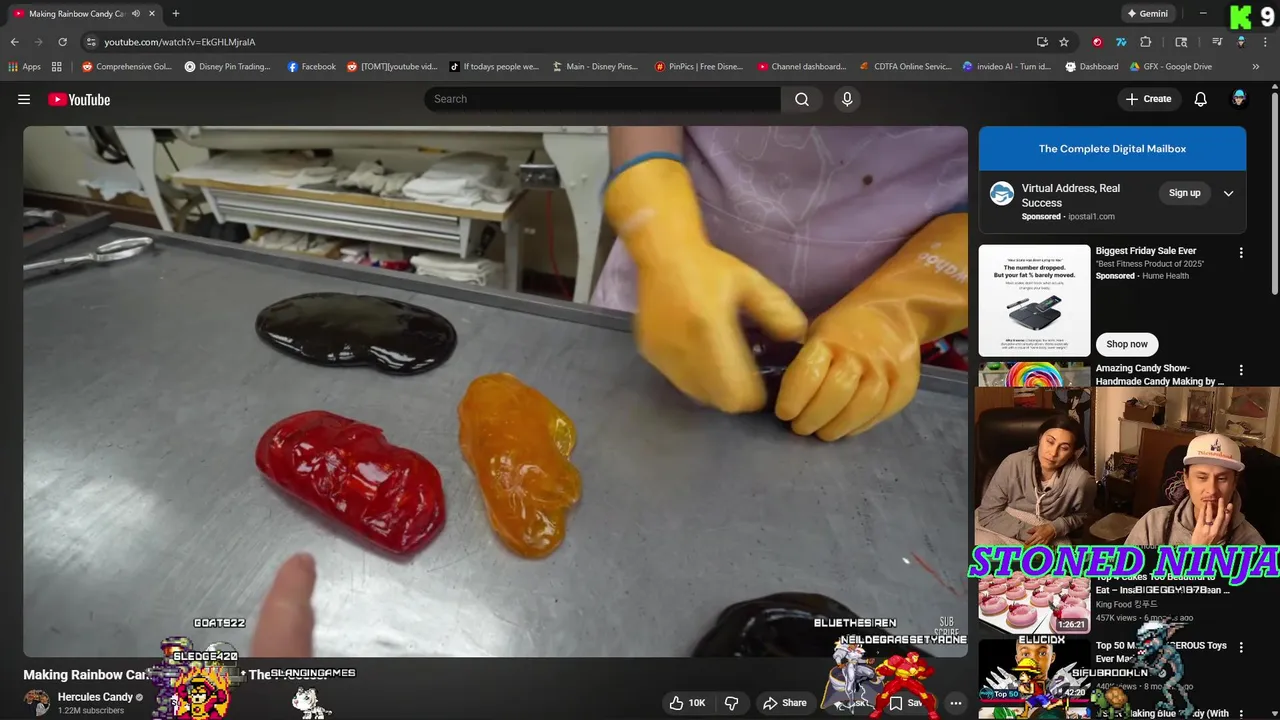The width and height of the screenshot is (1280, 720).
Task: Open The Complete Digital Mailbox banner
Action: coord(1112,149)
